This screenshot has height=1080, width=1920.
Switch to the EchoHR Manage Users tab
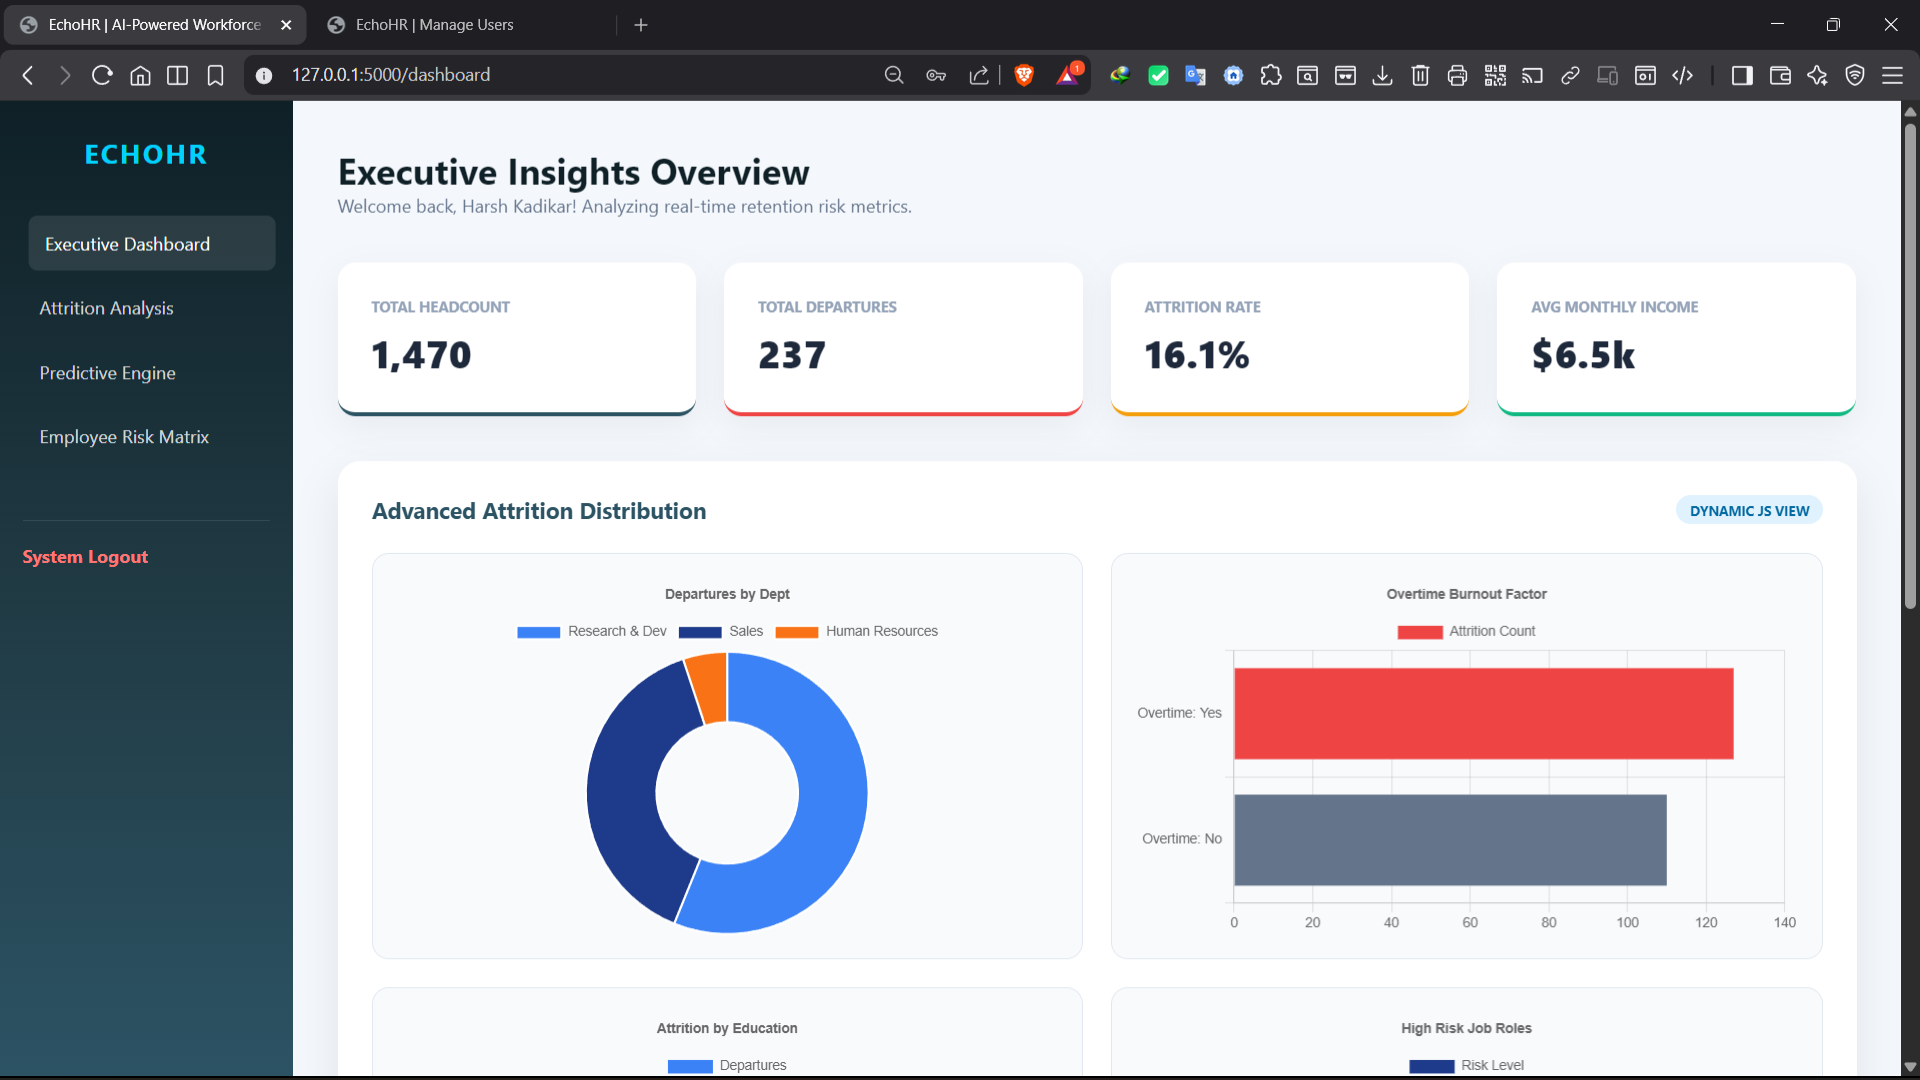click(x=434, y=24)
